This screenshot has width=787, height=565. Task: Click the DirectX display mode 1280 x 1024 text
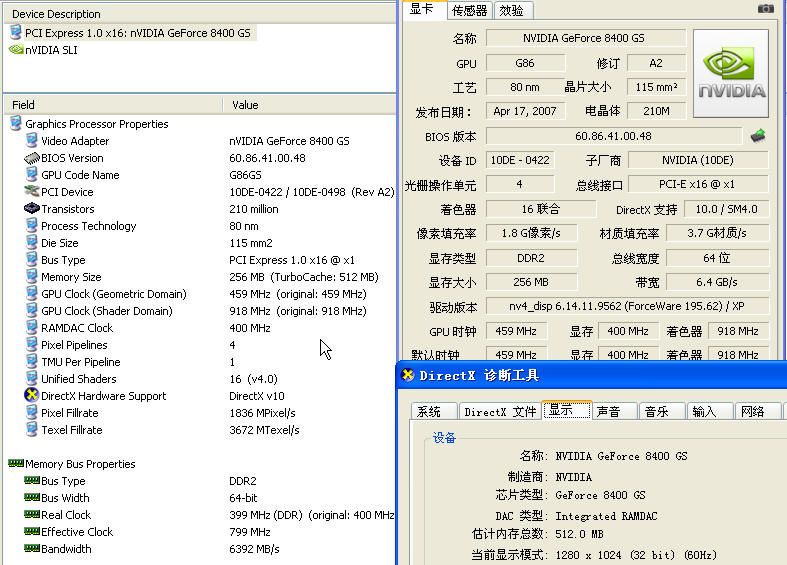635,554
